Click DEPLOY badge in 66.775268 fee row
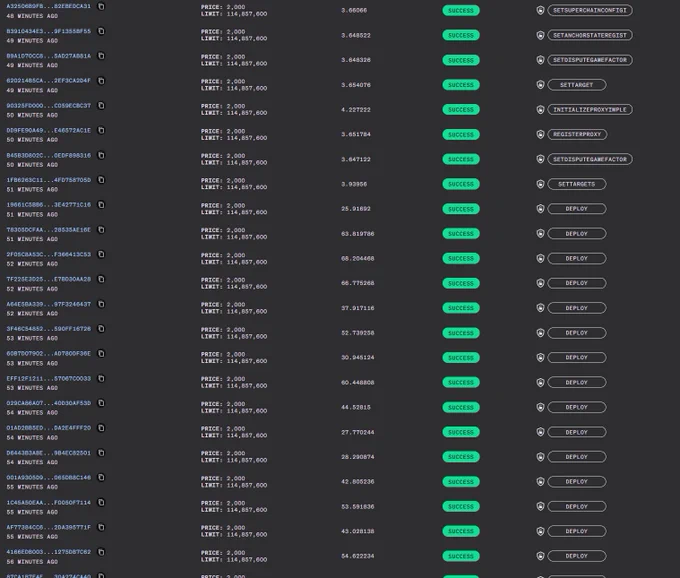 click(577, 283)
